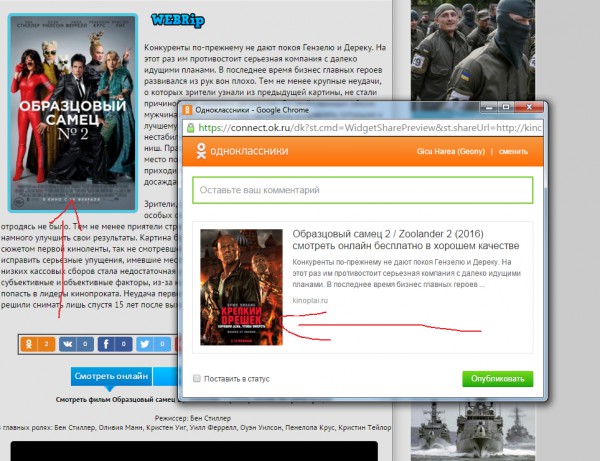Click the Odnoklassniki share icon on the page
Viewport: 600px width, 461px height.
pyautogui.click(x=29, y=344)
